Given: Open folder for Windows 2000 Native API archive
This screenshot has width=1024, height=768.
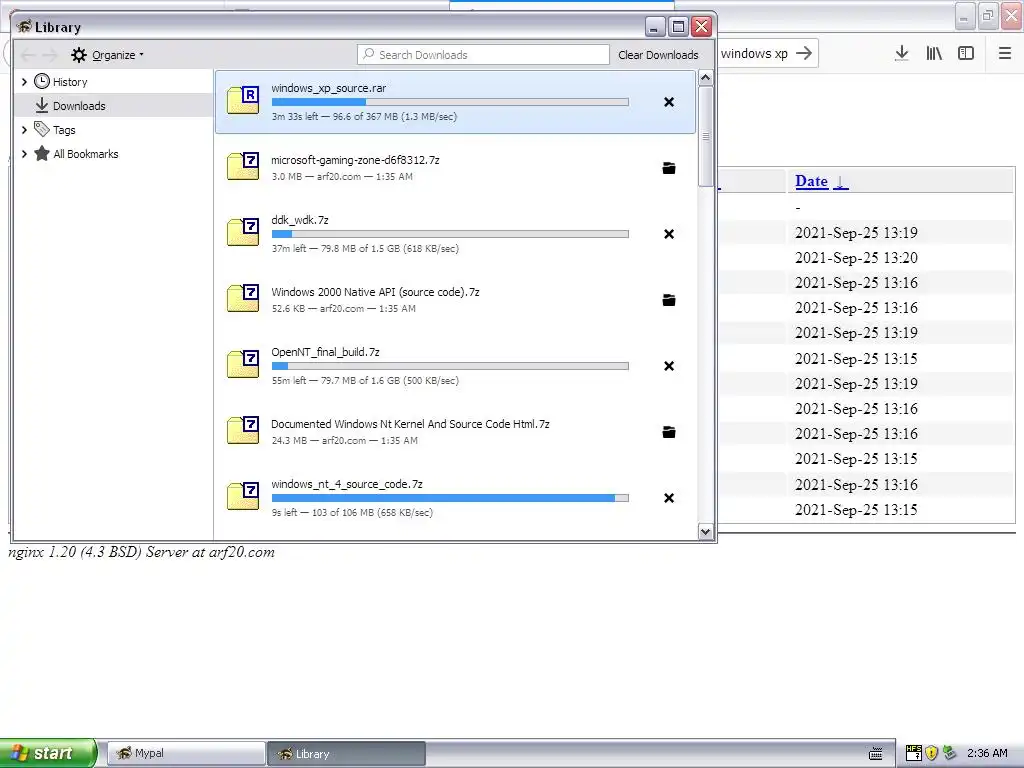Looking at the screenshot, I should (669, 300).
